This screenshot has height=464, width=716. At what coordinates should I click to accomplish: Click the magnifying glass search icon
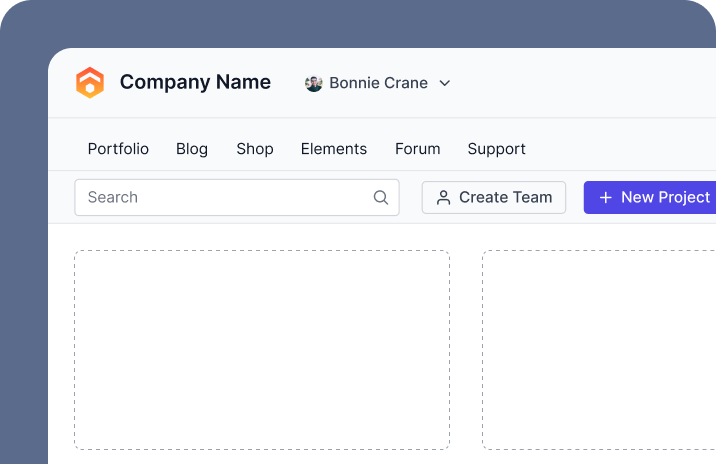(381, 197)
